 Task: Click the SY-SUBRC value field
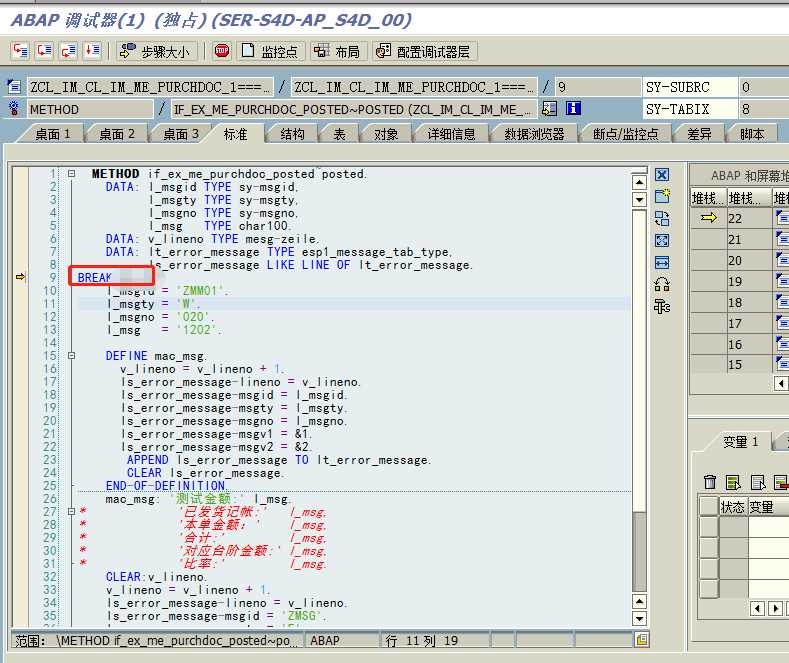pyautogui.click(x=763, y=87)
